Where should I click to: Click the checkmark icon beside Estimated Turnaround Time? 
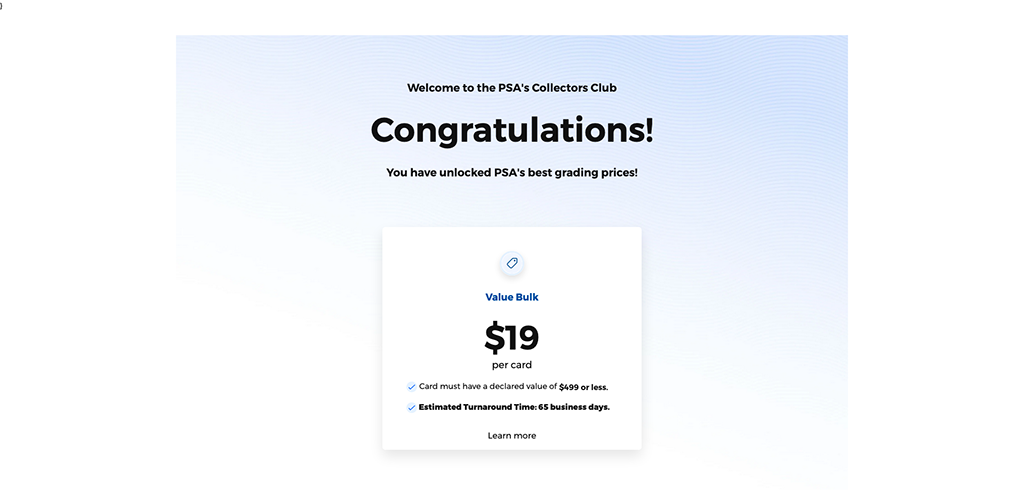411,407
